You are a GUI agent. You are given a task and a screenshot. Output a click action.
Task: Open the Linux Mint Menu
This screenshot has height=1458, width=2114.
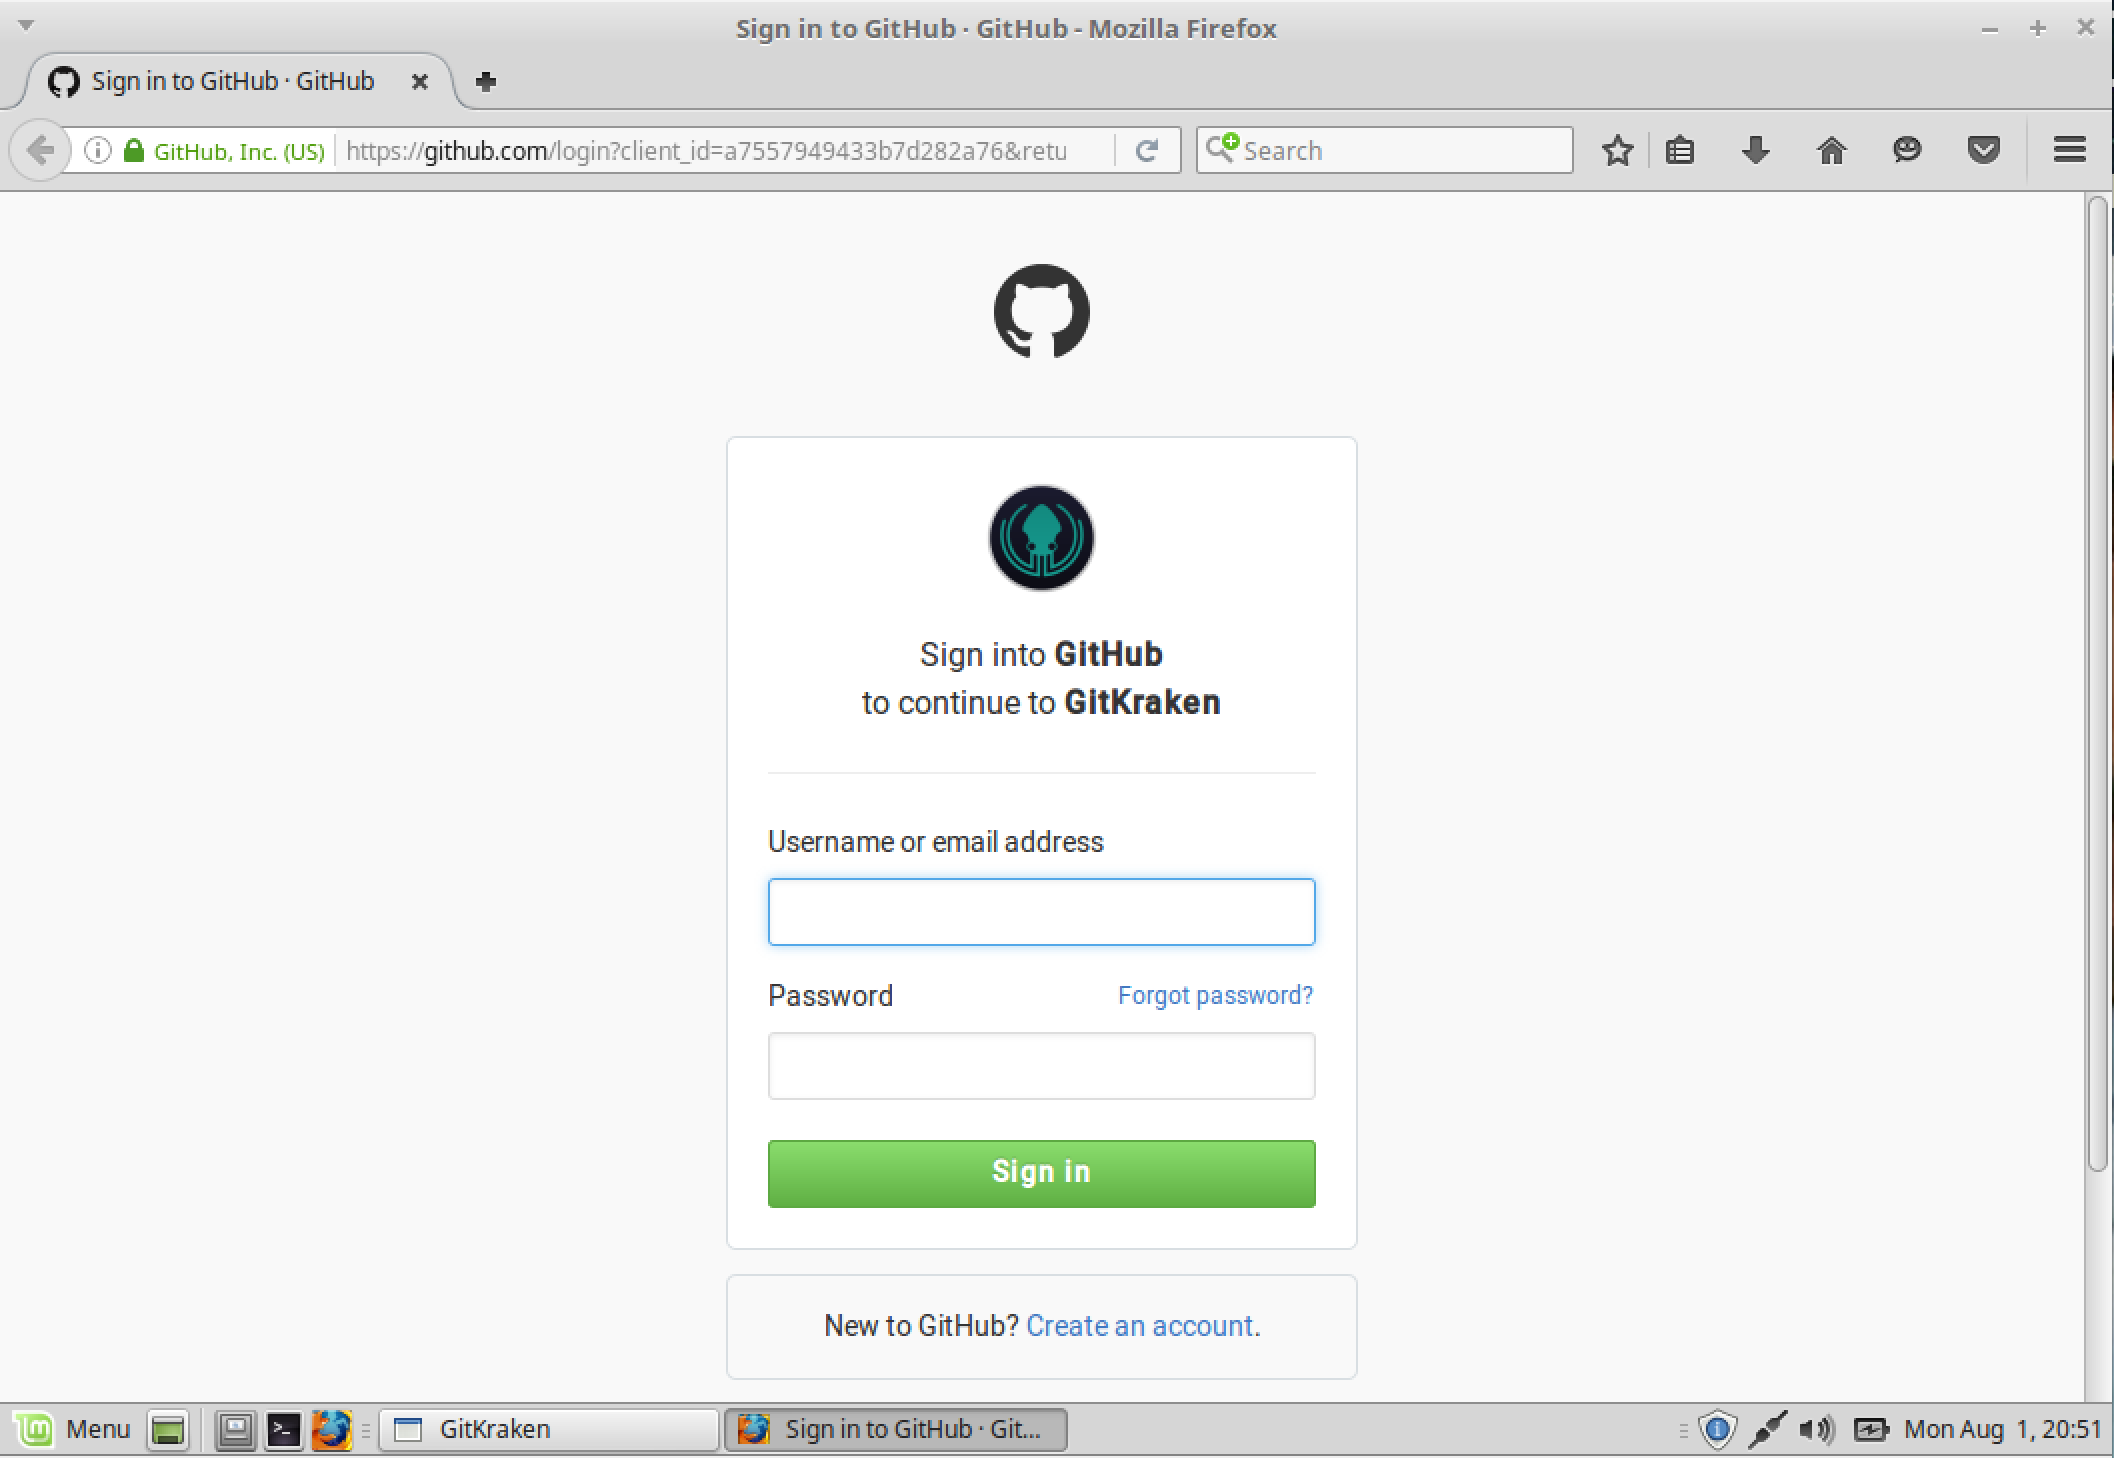pos(74,1429)
